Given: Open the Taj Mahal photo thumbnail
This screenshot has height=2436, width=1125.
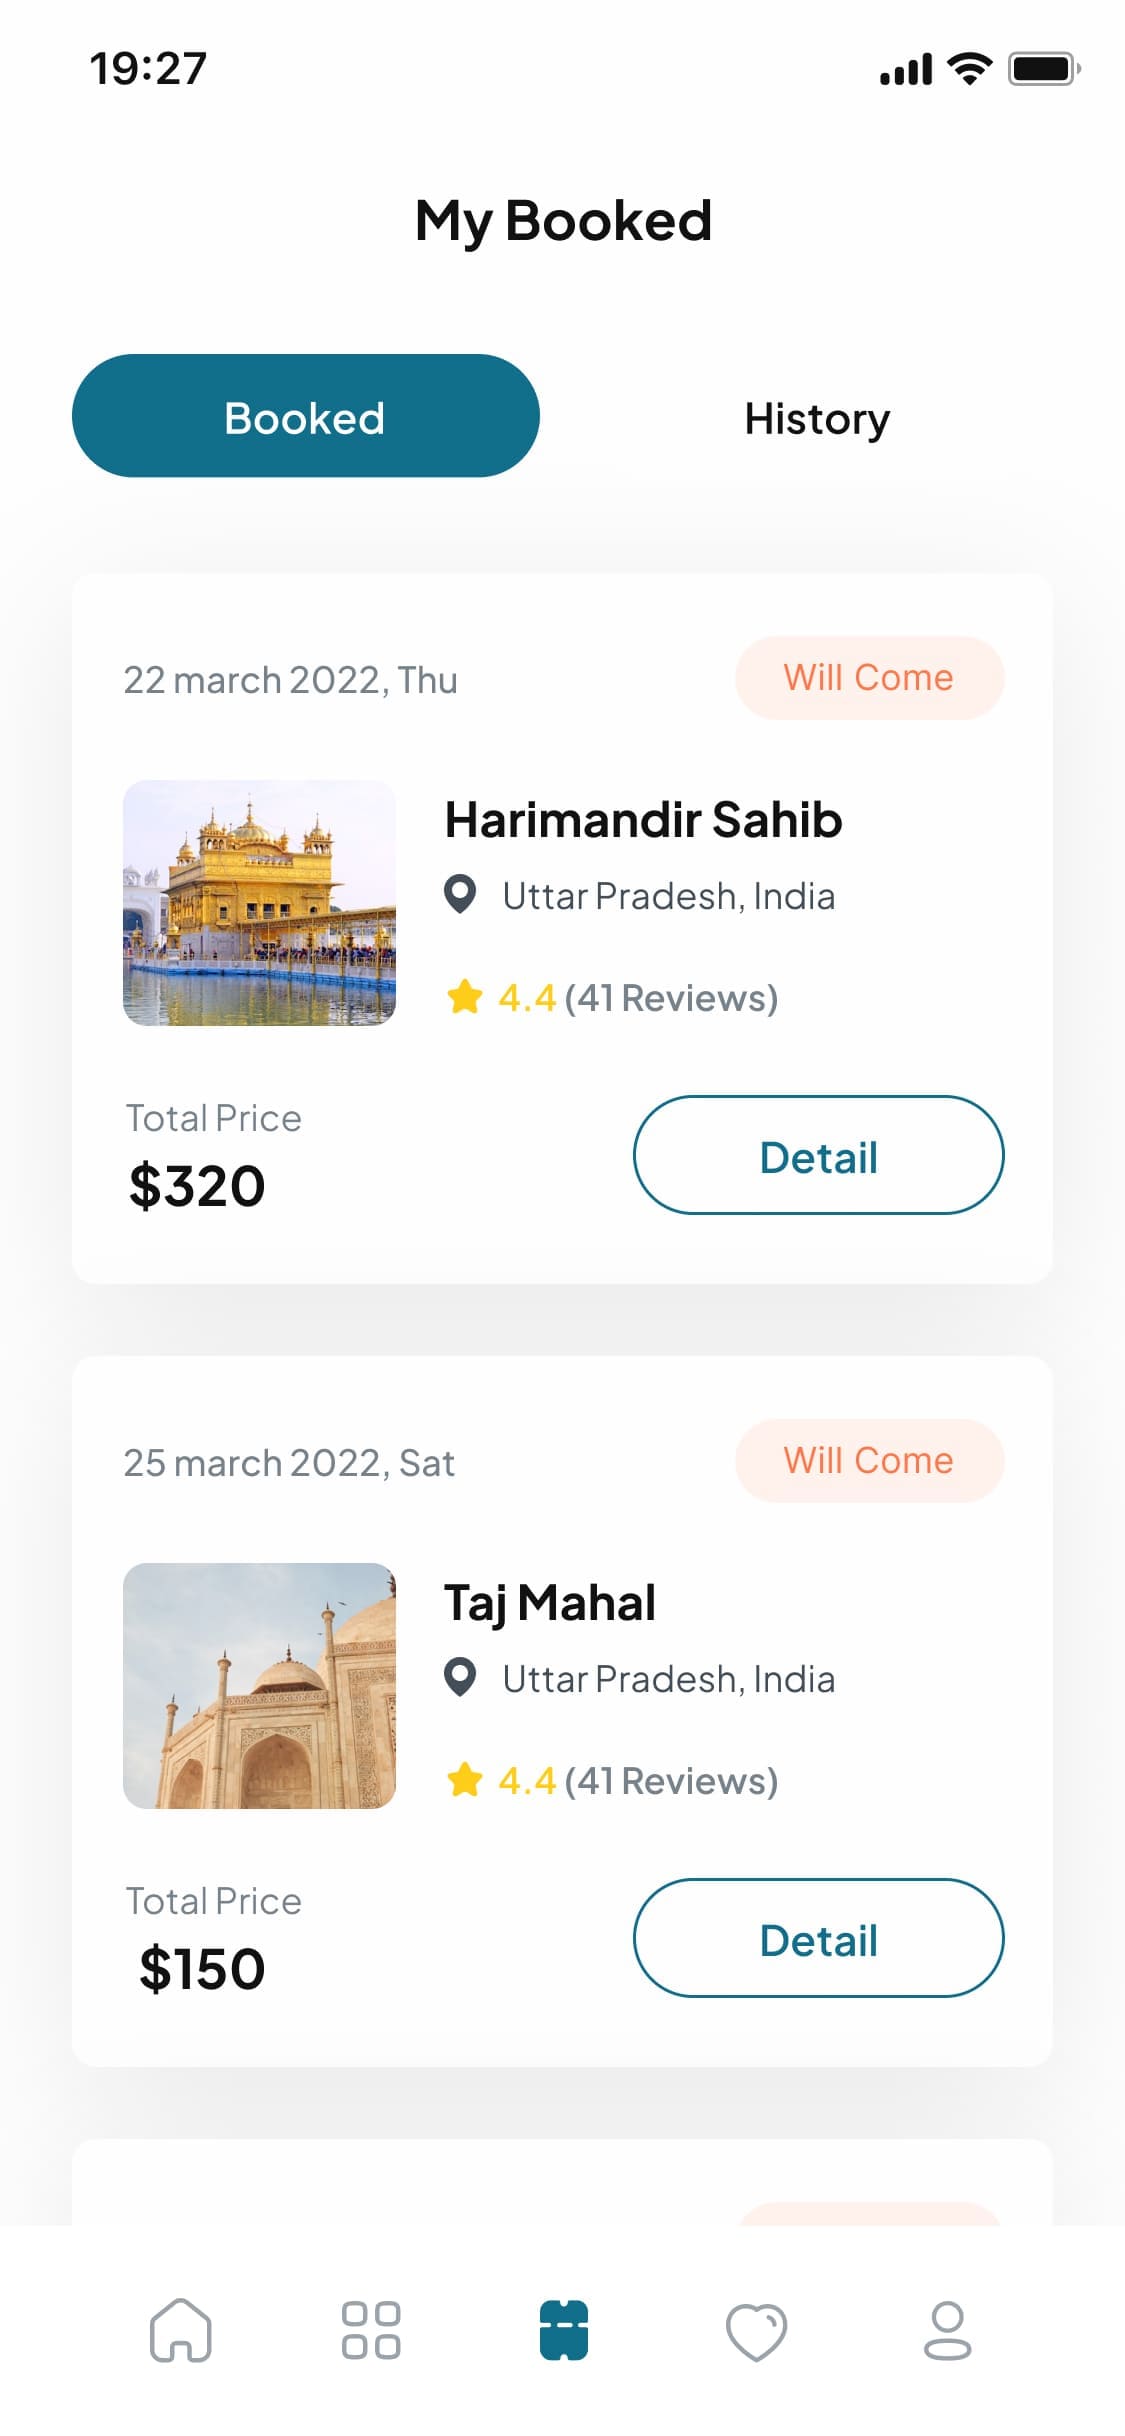Looking at the screenshot, I should pyautogui.click(x=259, y=1686).
